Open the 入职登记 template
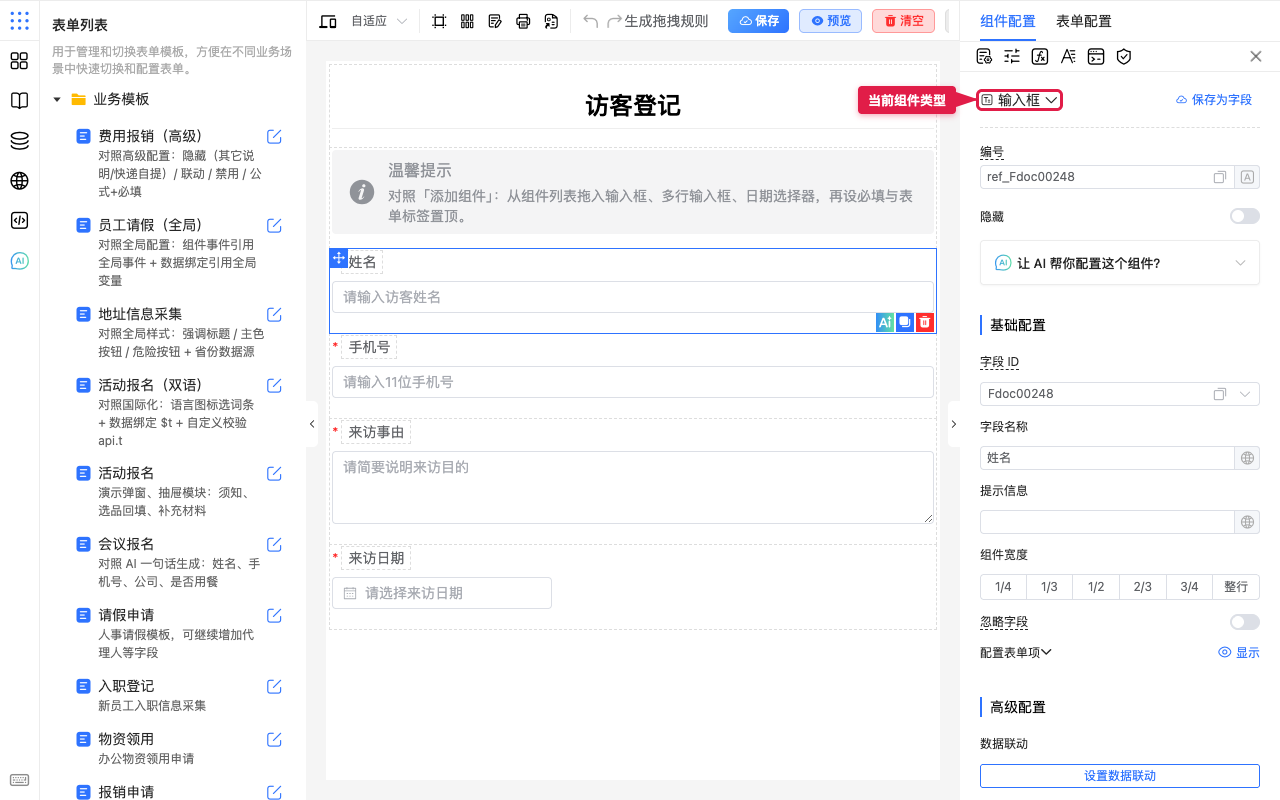The width and height of the screenshot is (1280, 800). click(126, 686)
